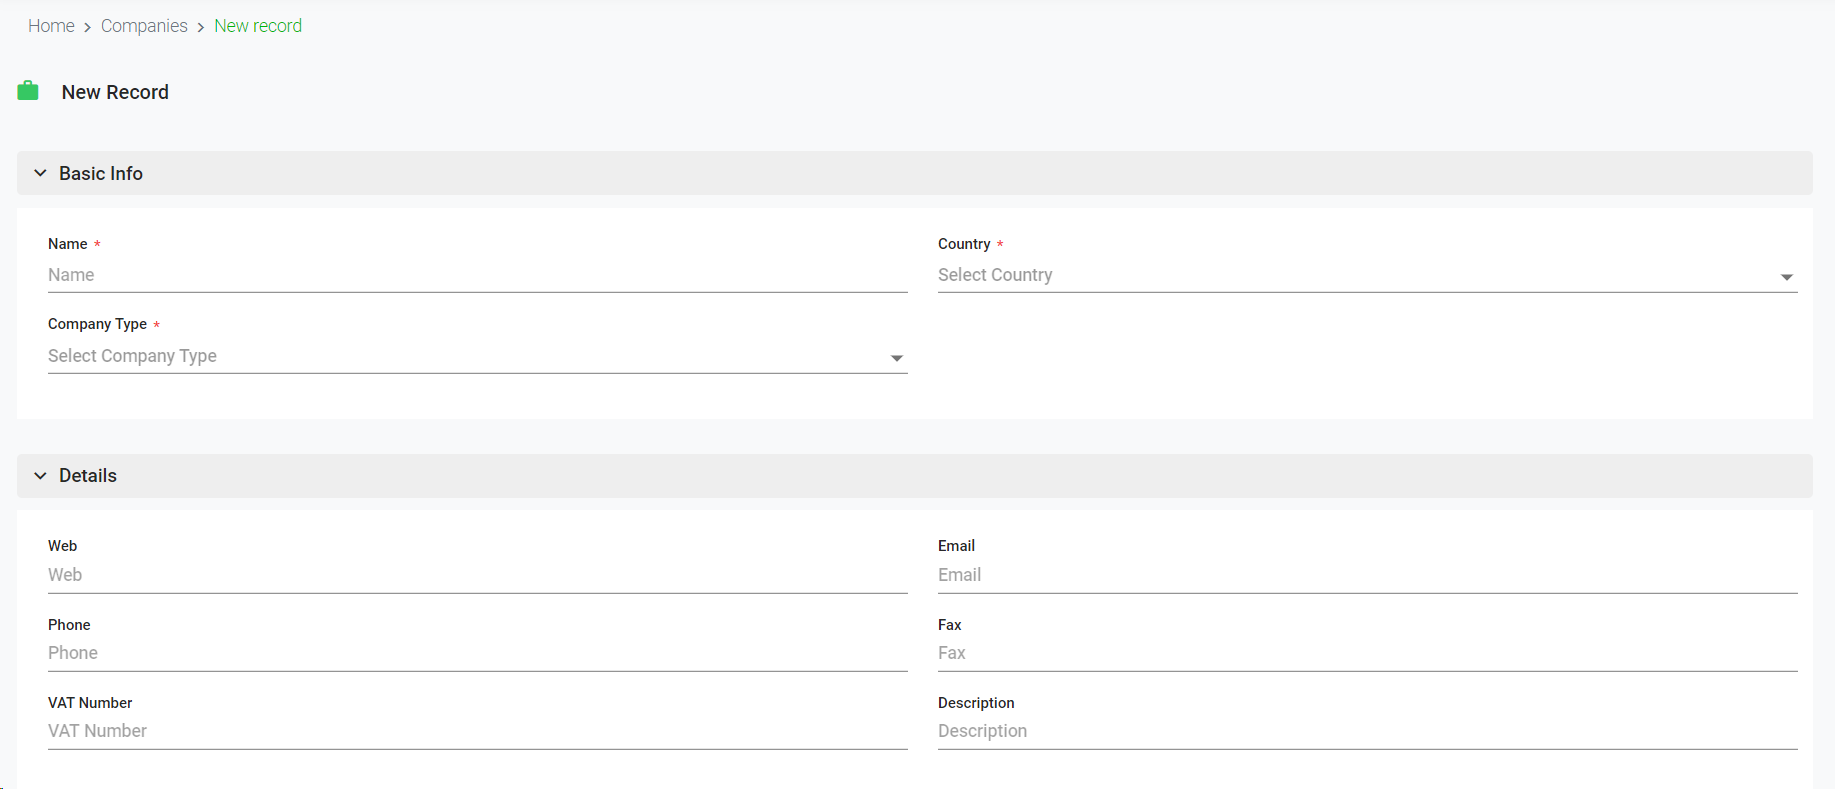Select the Email input field
This screenshot has width=1835, height=789.
(x=1367, y=575)
